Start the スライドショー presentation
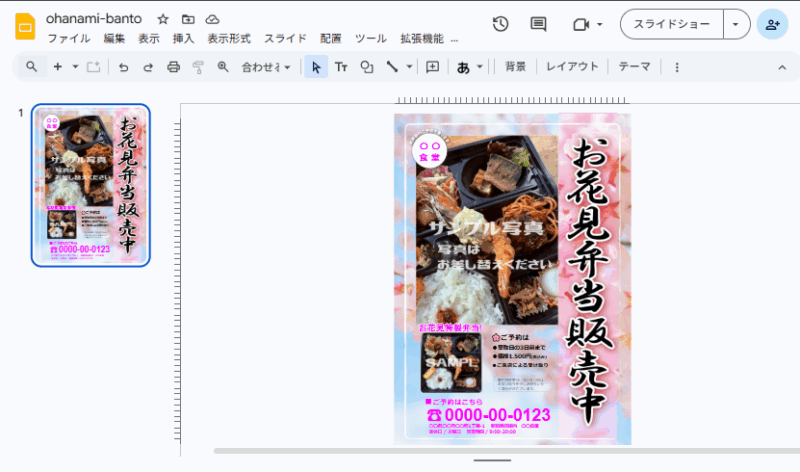The image size is (800, 472). (672, 24)
